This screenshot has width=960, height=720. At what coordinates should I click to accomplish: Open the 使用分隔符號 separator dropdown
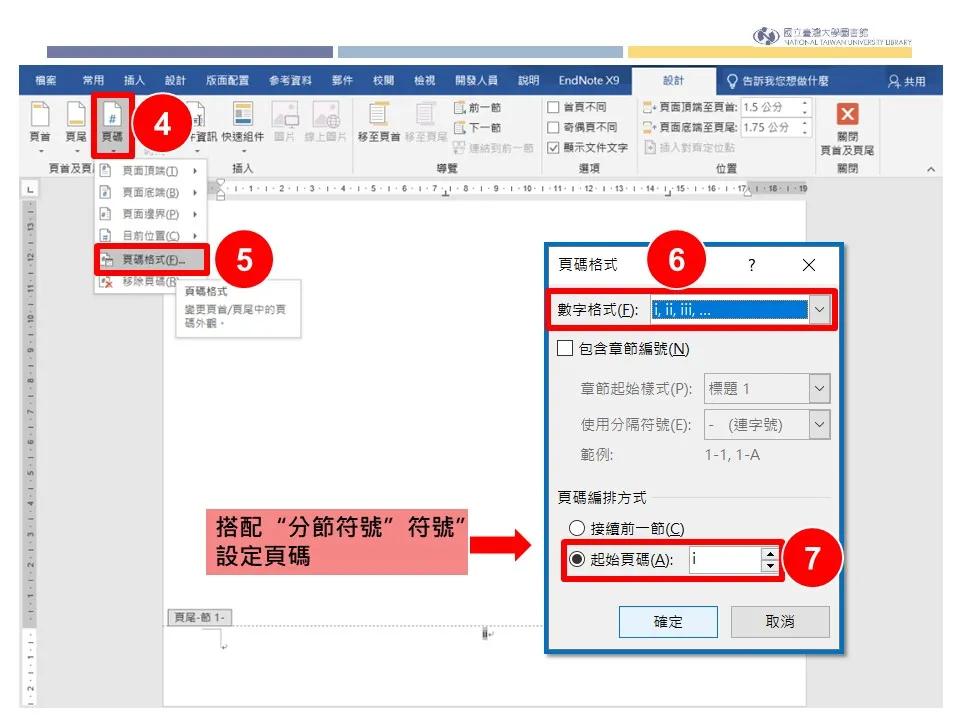point(822,424)
